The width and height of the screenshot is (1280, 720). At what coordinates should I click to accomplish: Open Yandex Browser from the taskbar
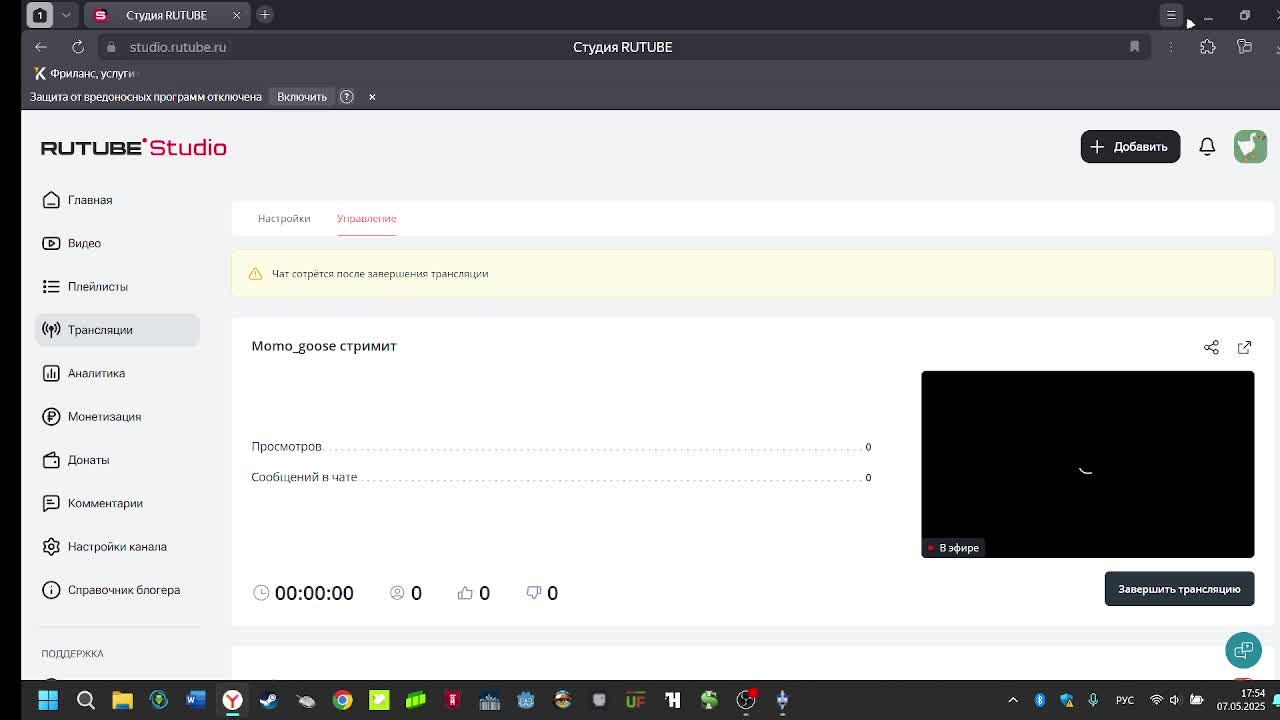(x=232, y=700)
